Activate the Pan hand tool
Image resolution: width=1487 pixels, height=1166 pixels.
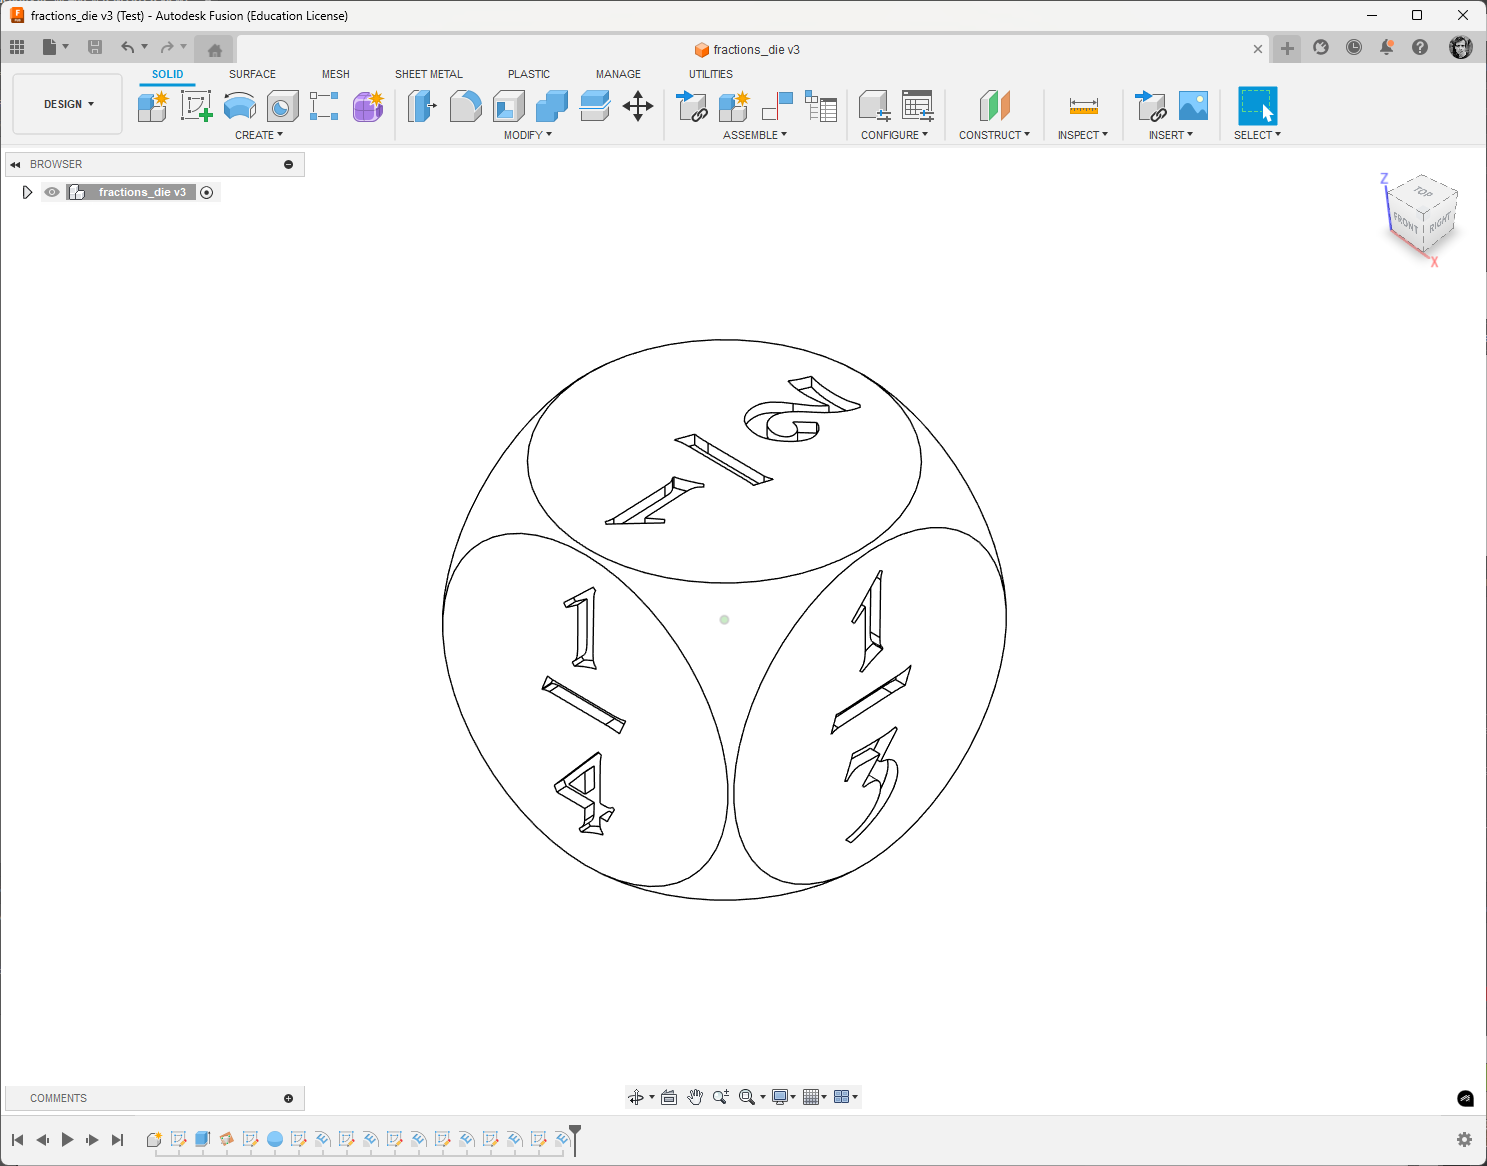click(695, 1097)
